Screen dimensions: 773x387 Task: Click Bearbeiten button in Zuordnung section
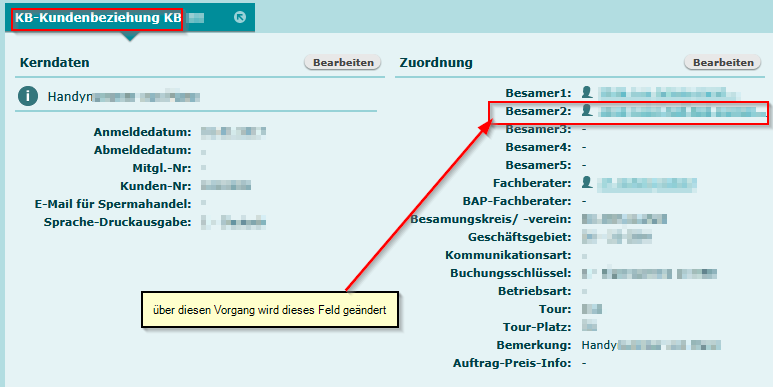coord(723,63)
